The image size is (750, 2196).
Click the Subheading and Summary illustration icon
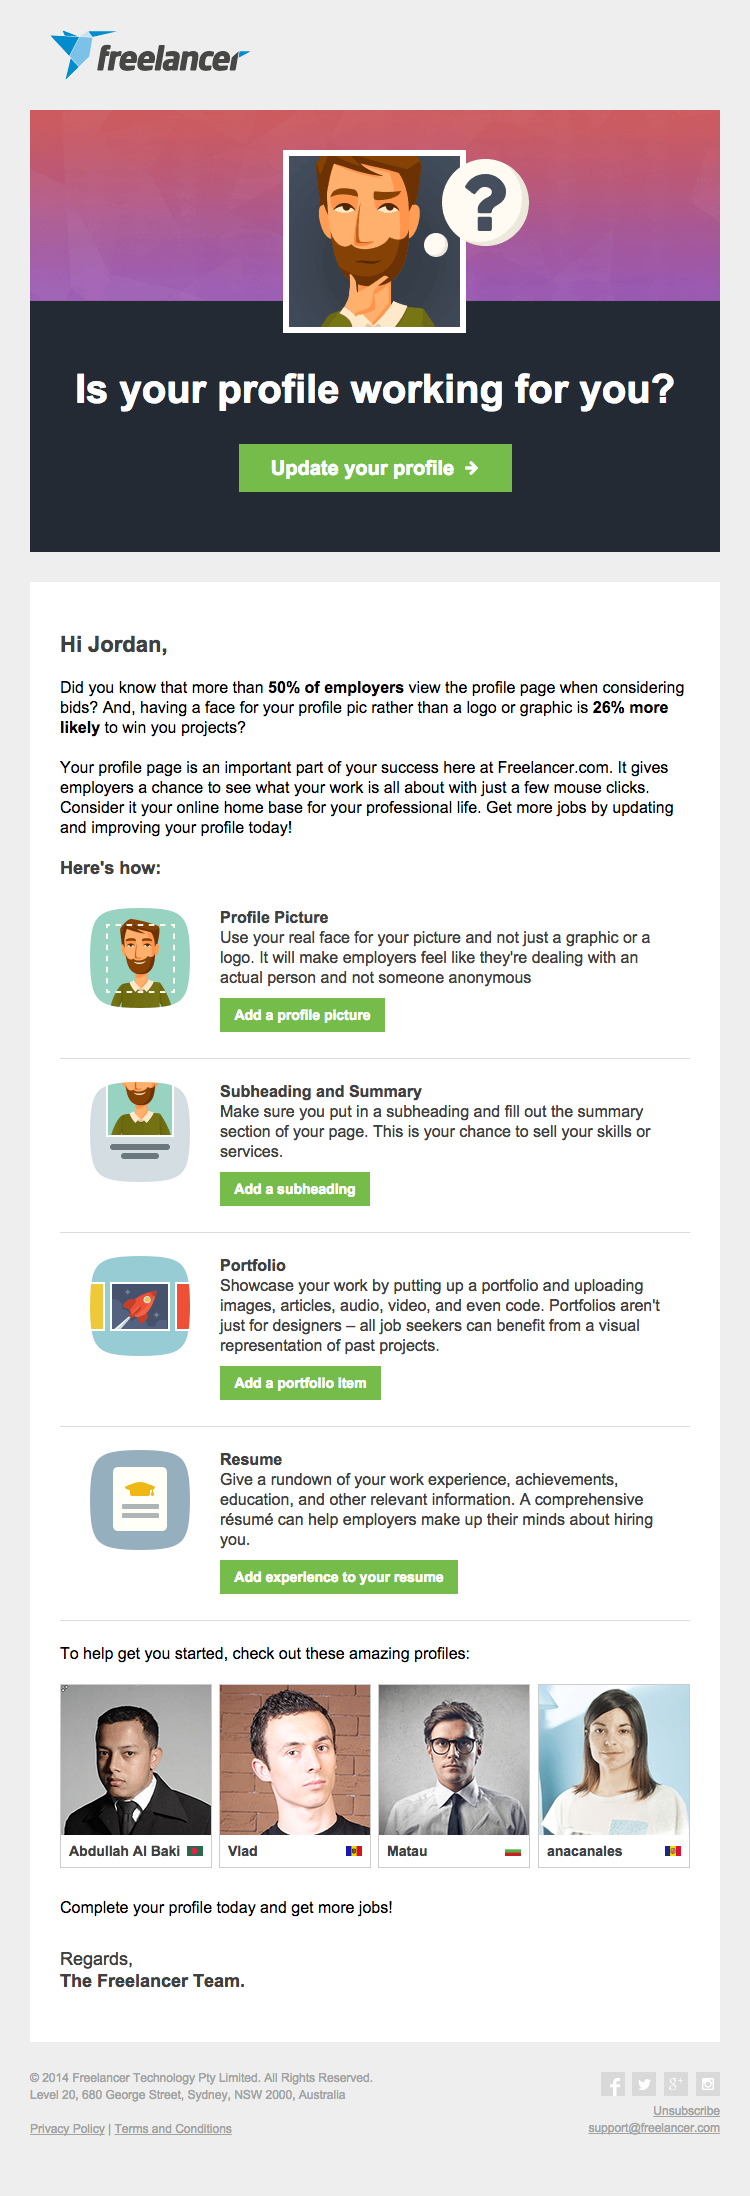coord(140,1132)
